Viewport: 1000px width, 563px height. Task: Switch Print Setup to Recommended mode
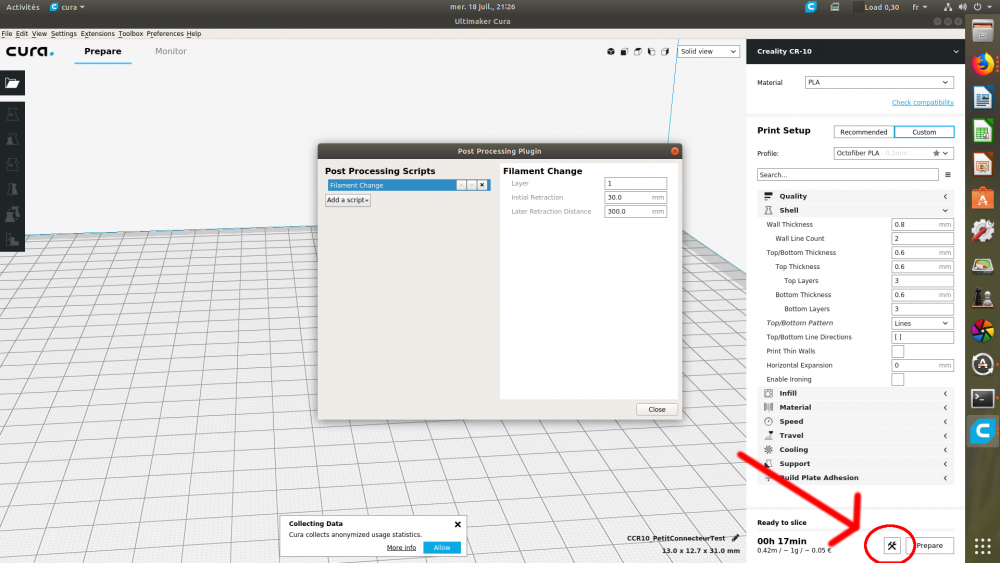pos(864,132)
